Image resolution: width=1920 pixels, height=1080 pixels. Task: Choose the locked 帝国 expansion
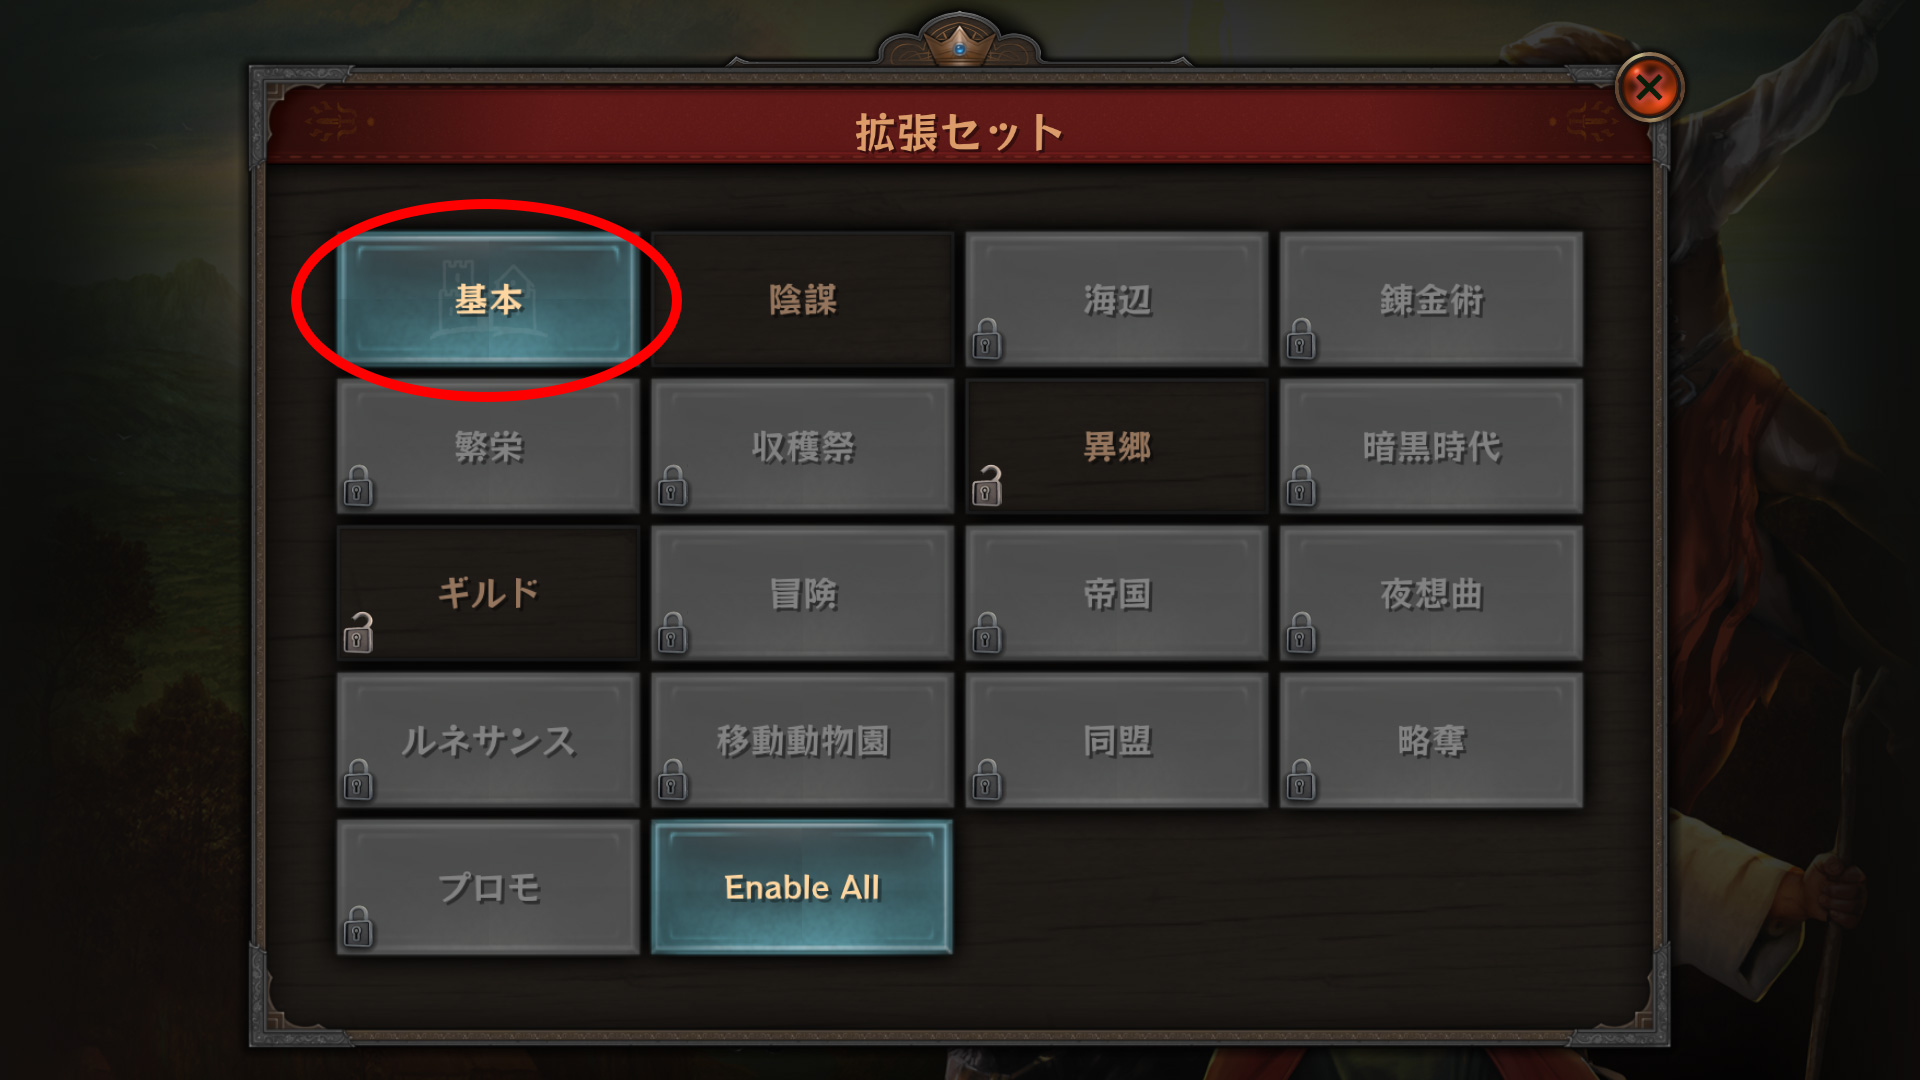[1117, 593]
